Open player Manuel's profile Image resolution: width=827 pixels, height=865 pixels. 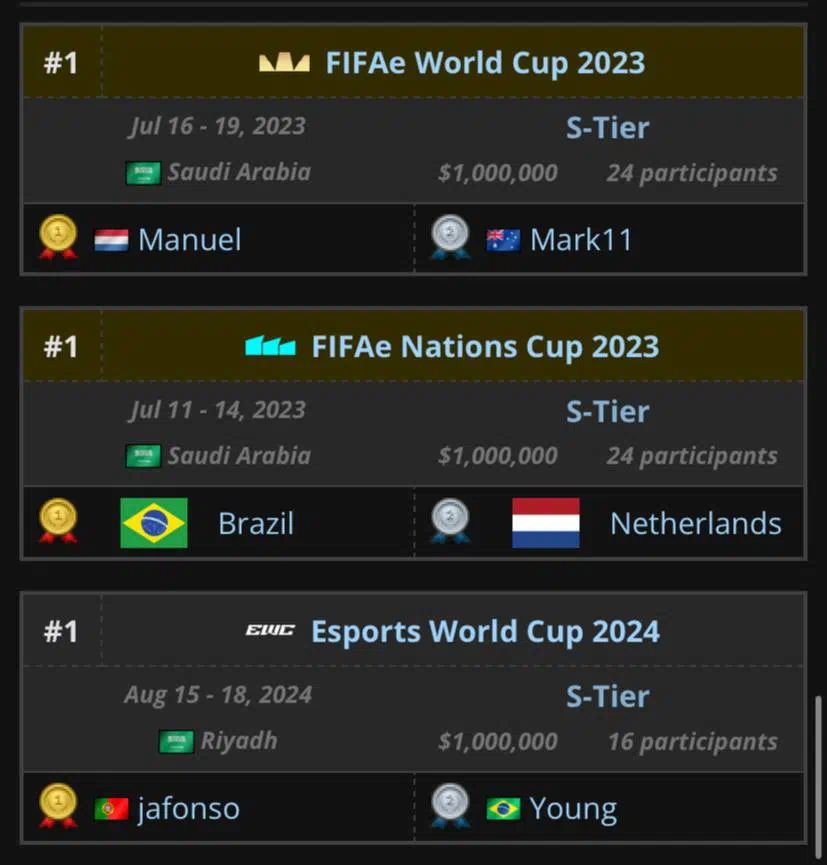coord(190,240)
